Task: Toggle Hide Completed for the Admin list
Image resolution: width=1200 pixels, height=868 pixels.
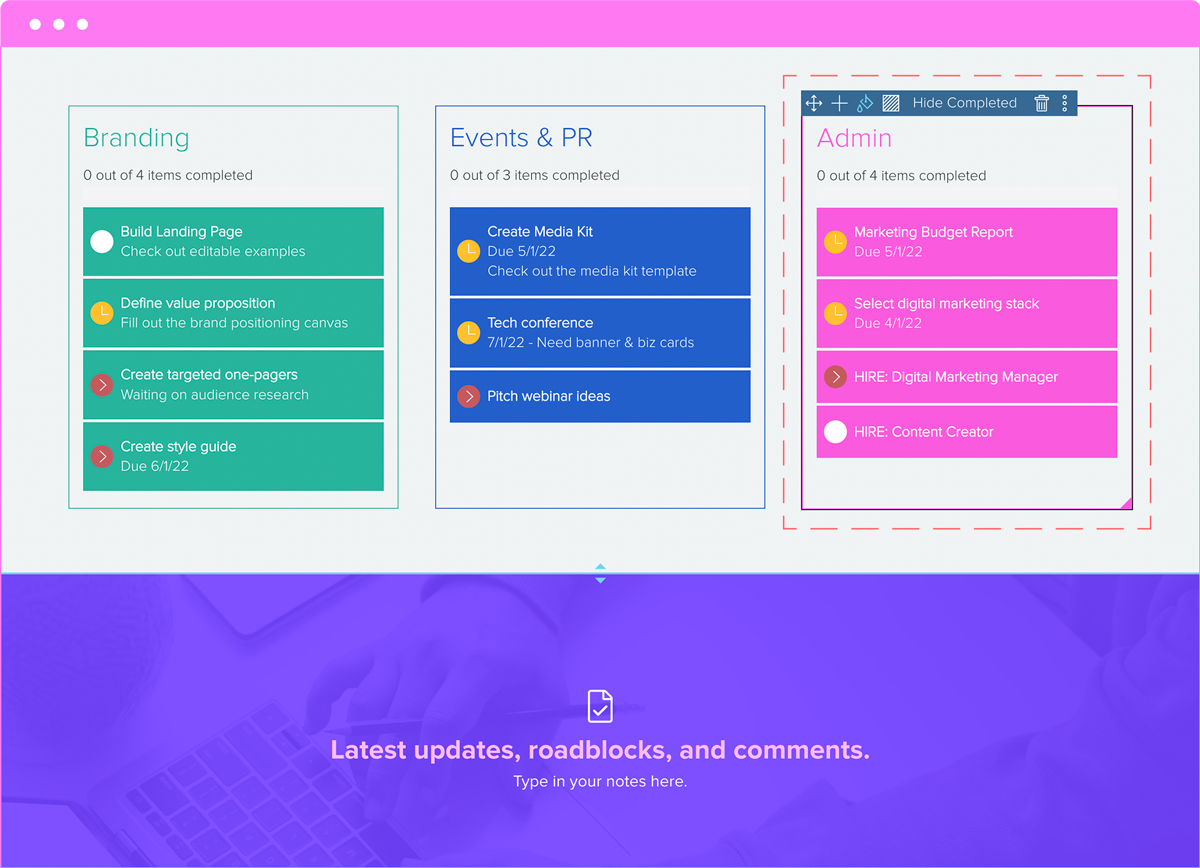Action: pyautogui.click(x=963, y=103)
